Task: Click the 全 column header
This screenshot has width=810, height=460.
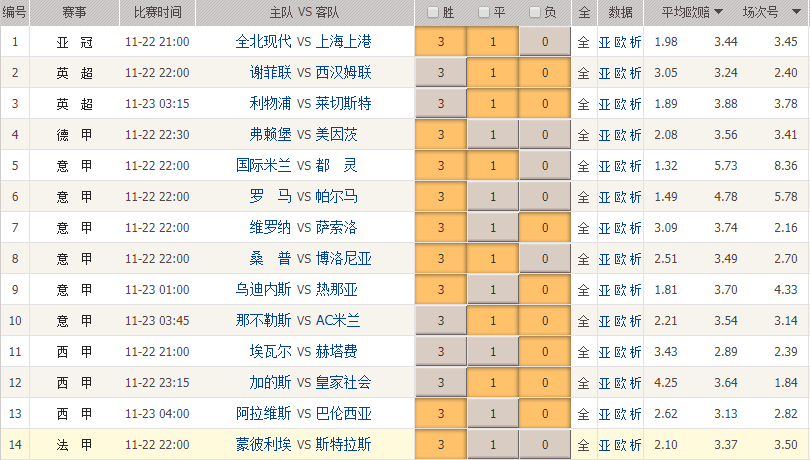Action: [x=584, y=12]
